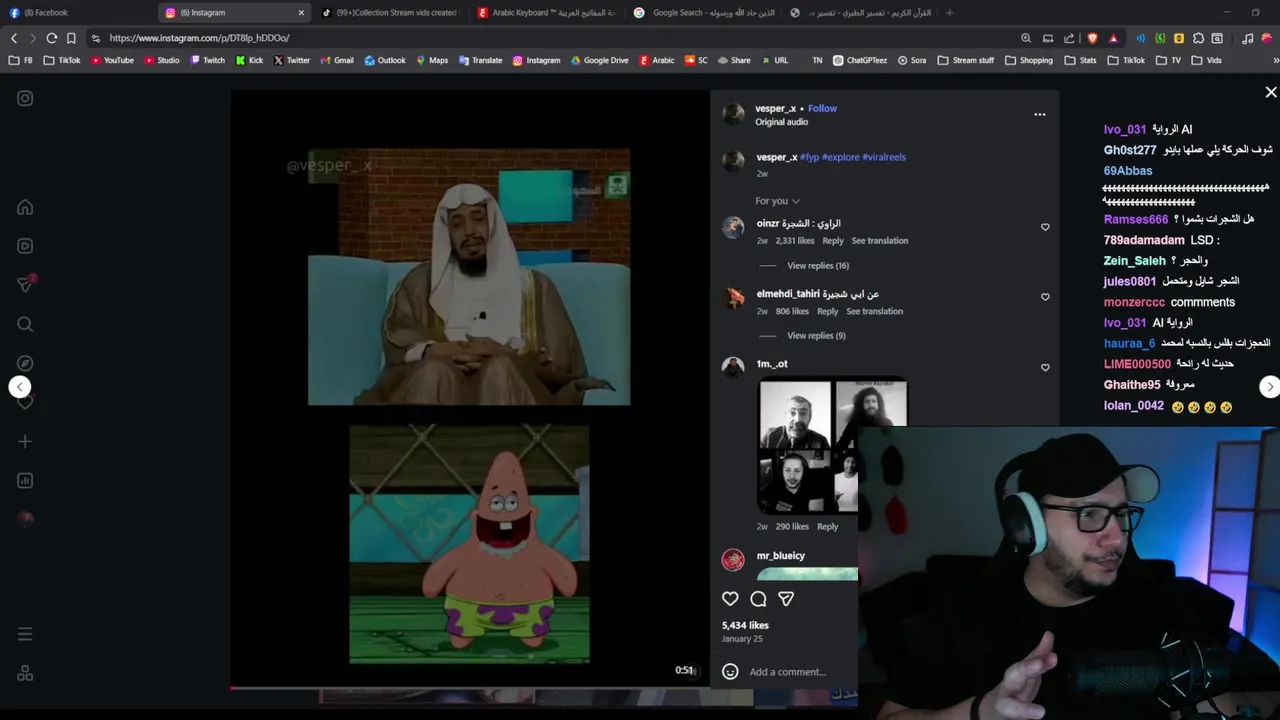
Task: Expand the For you comment sort dropdown
Action: tap(778, 201)
